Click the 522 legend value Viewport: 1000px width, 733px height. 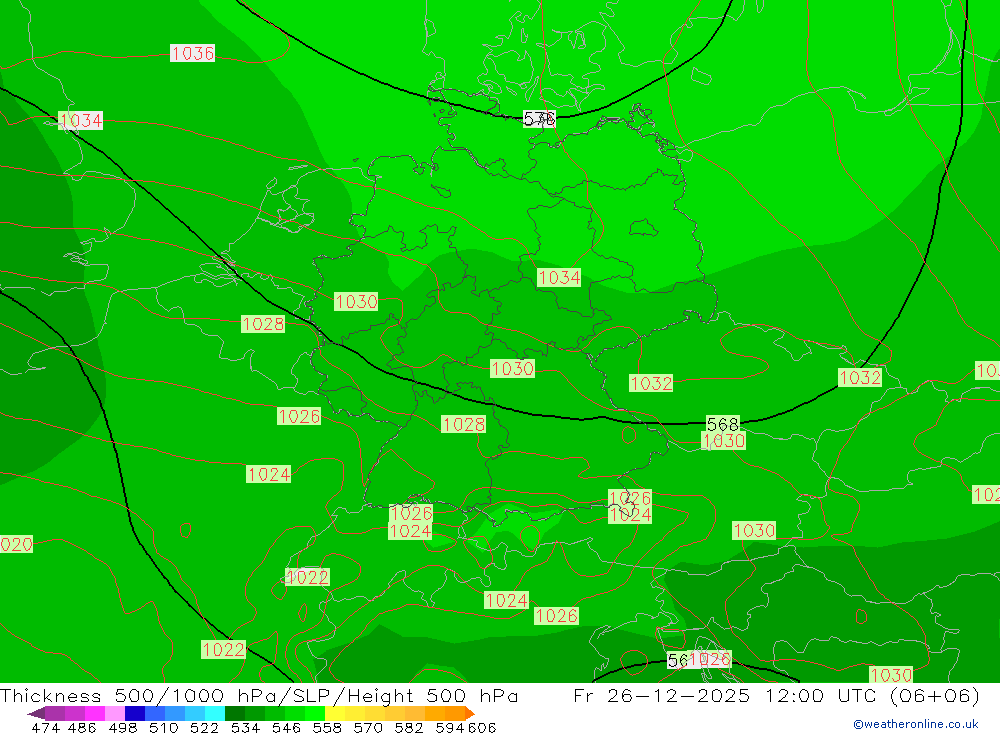204,727
